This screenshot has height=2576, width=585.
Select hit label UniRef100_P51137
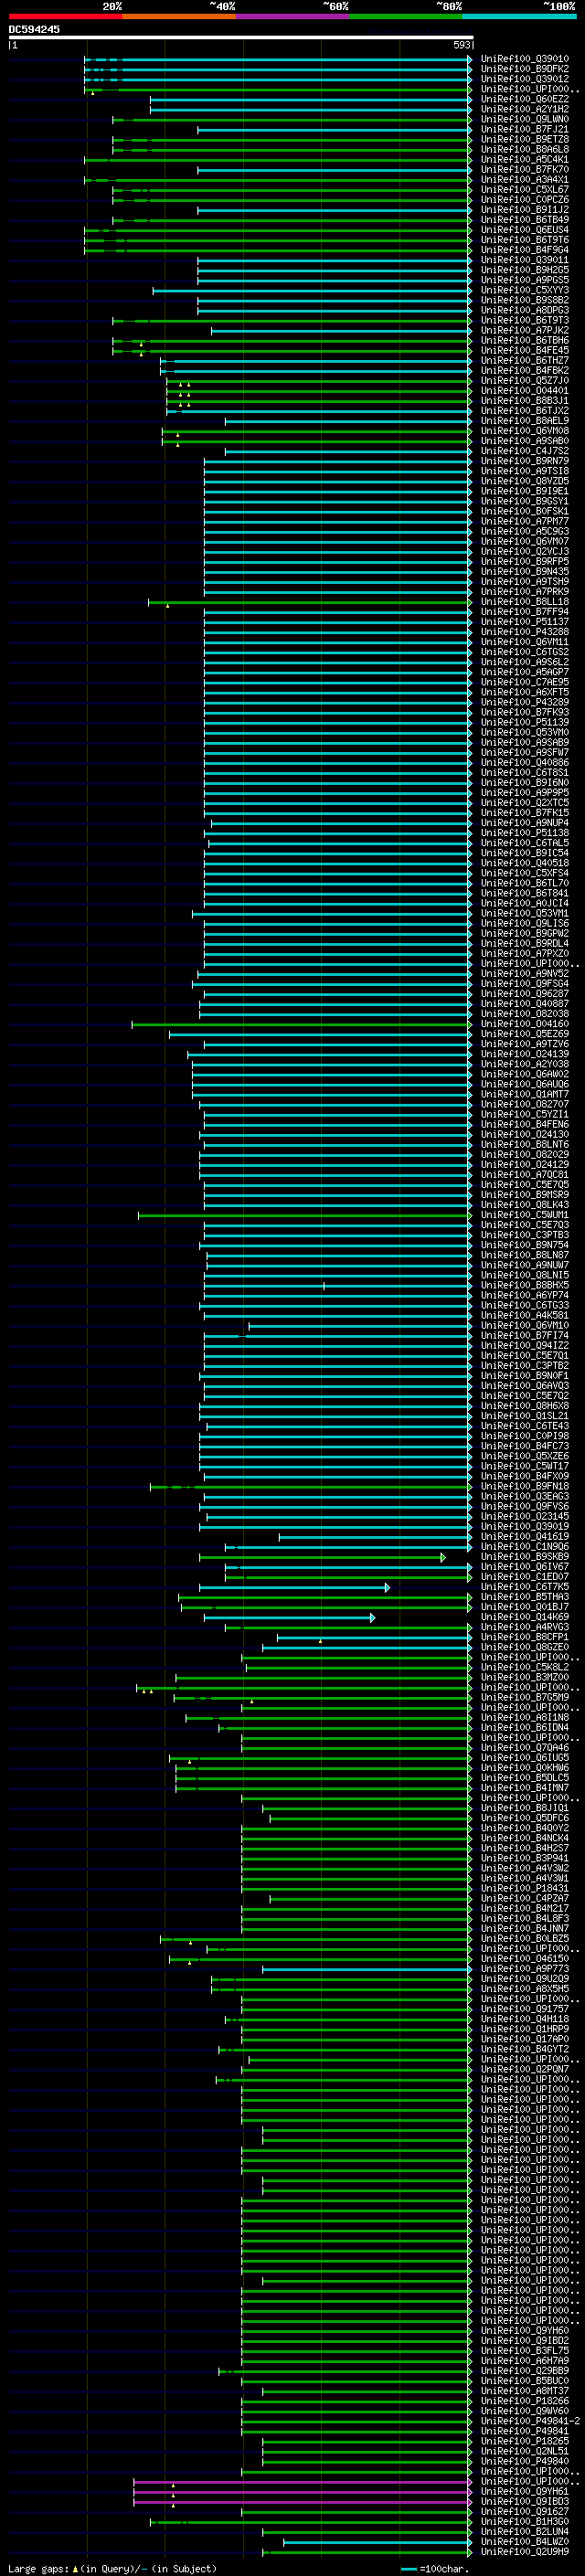point(524,622)
